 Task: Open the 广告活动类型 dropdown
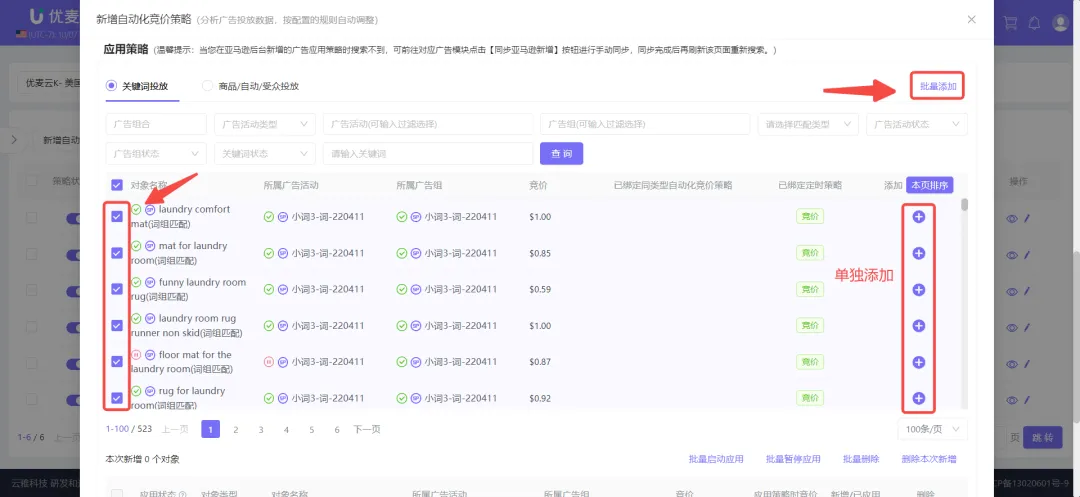264,125
